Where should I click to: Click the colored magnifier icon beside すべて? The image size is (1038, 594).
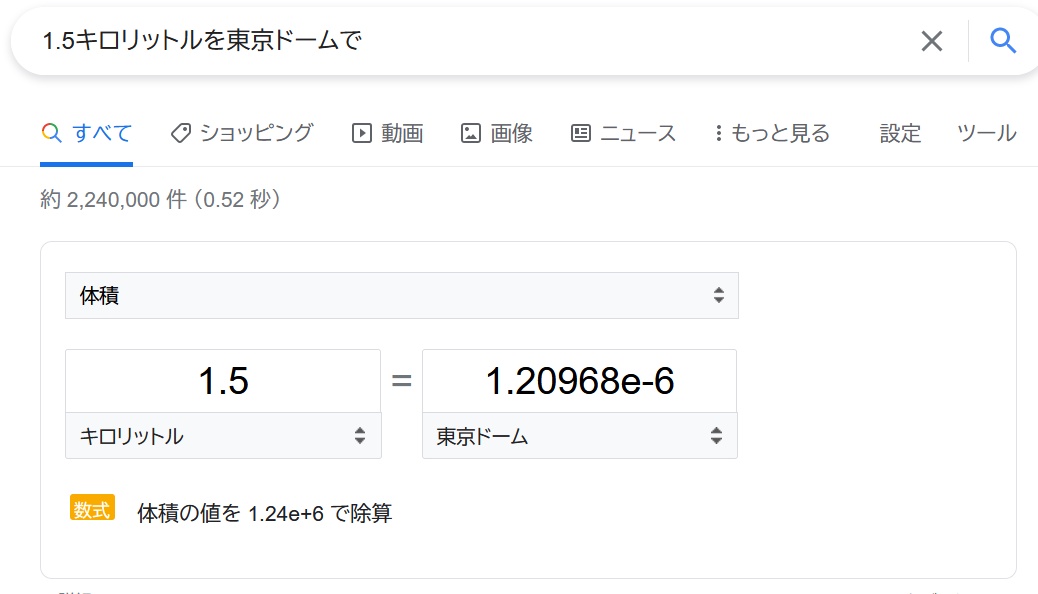[x=51, y=132]
